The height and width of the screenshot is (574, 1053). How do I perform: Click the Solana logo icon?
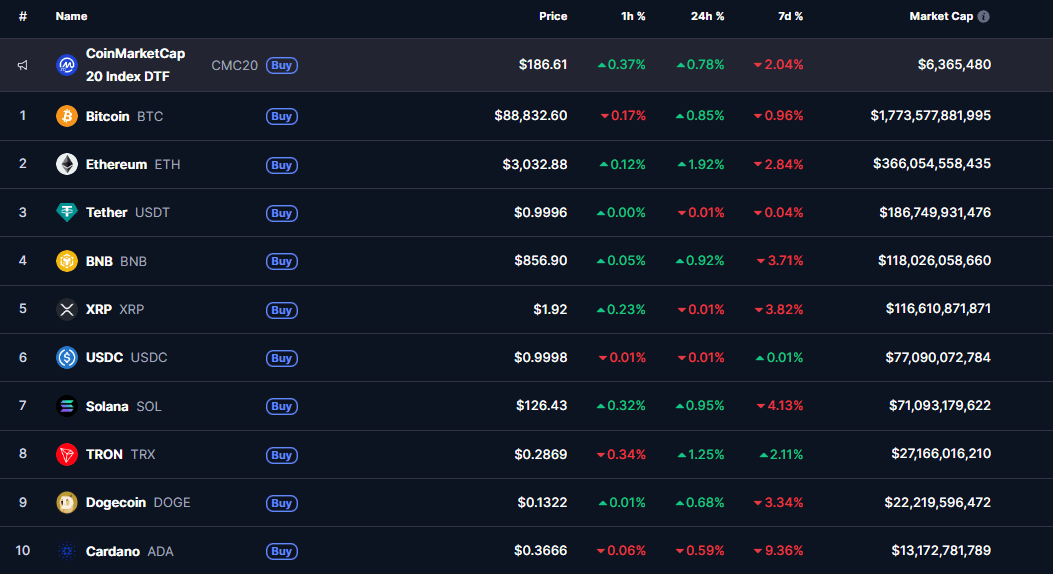click(x=67, y=406)
